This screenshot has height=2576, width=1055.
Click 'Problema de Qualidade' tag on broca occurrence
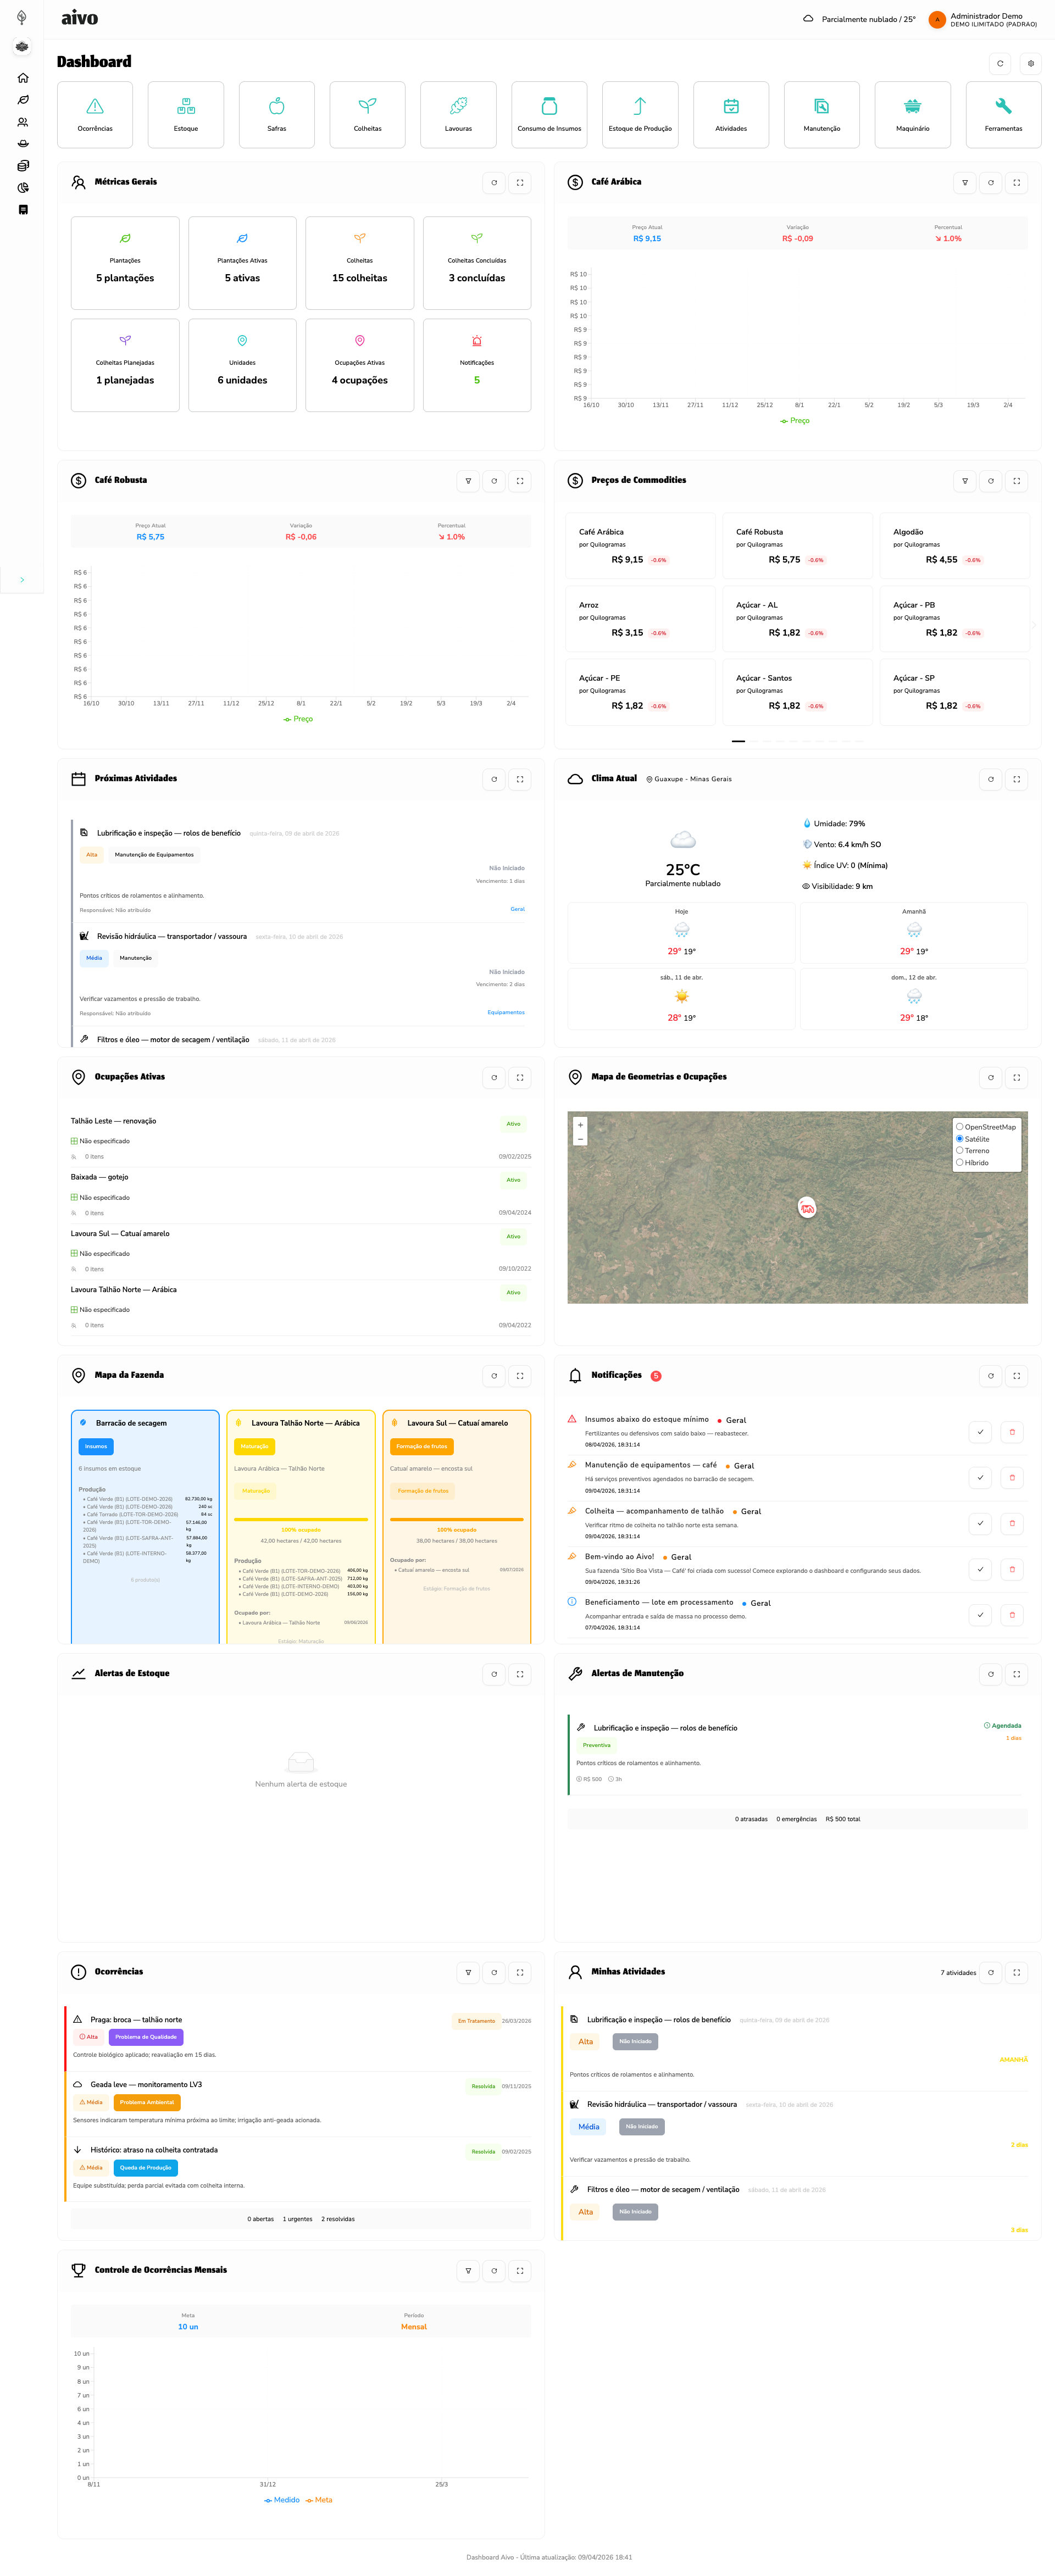pyautogui.click(x=146, y=2037)
